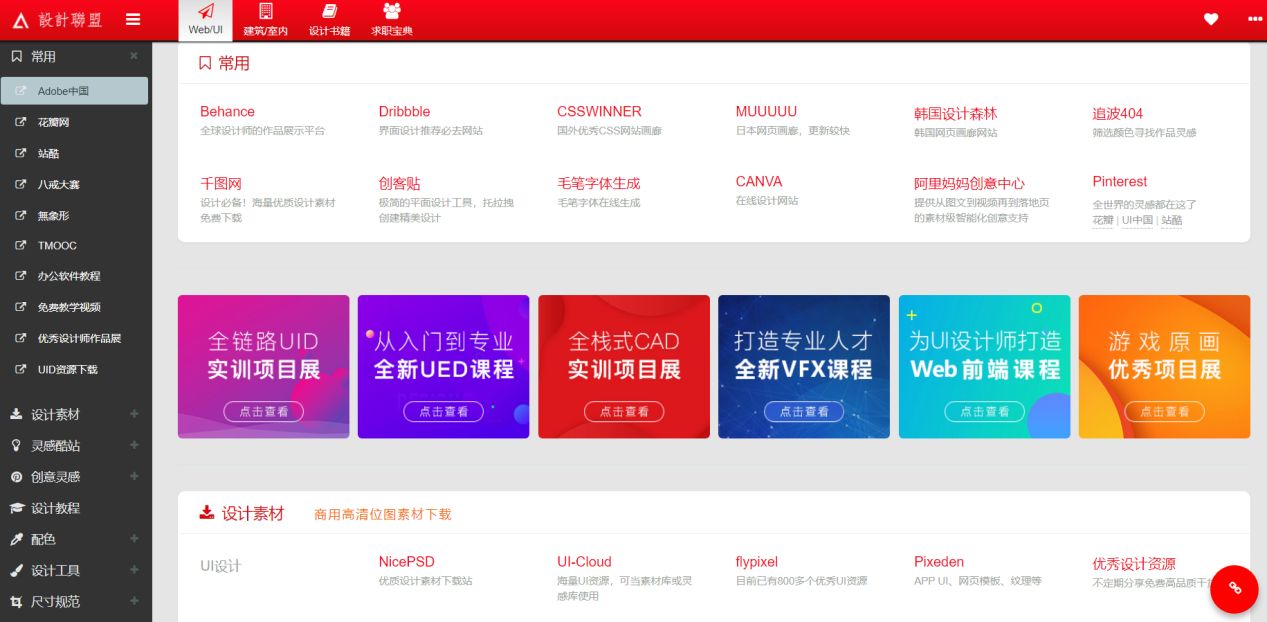Click the 设计聯盟 logo icon
The width and height of the screenshot is (1267, 622).
20,19
